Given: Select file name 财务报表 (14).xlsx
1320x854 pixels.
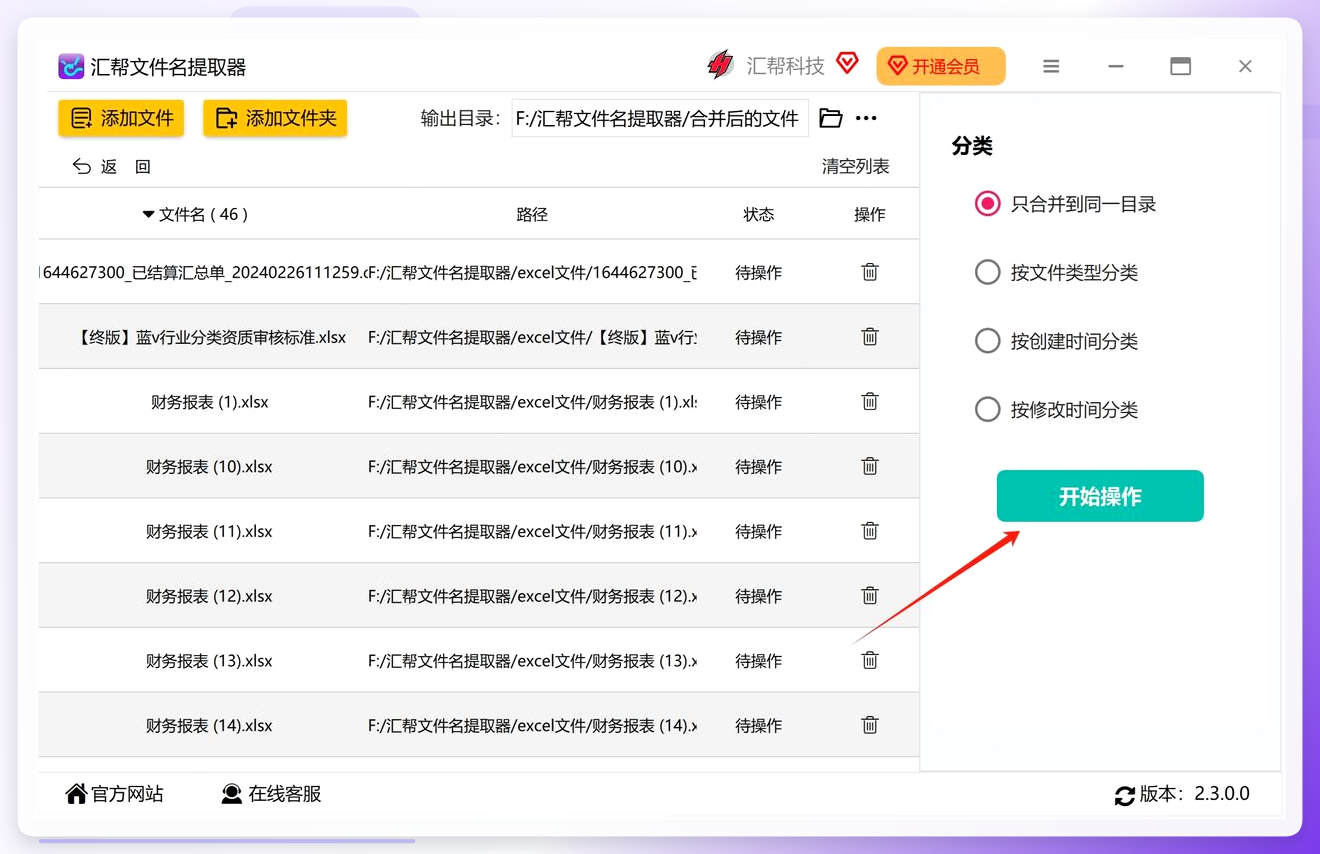Looking at the screenshot, I should coord(210,726).
